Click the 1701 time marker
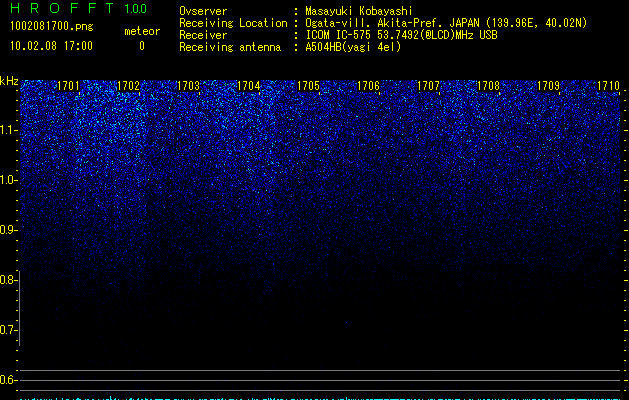This screenshot has width=629, height=400. [x=68, y=86]
